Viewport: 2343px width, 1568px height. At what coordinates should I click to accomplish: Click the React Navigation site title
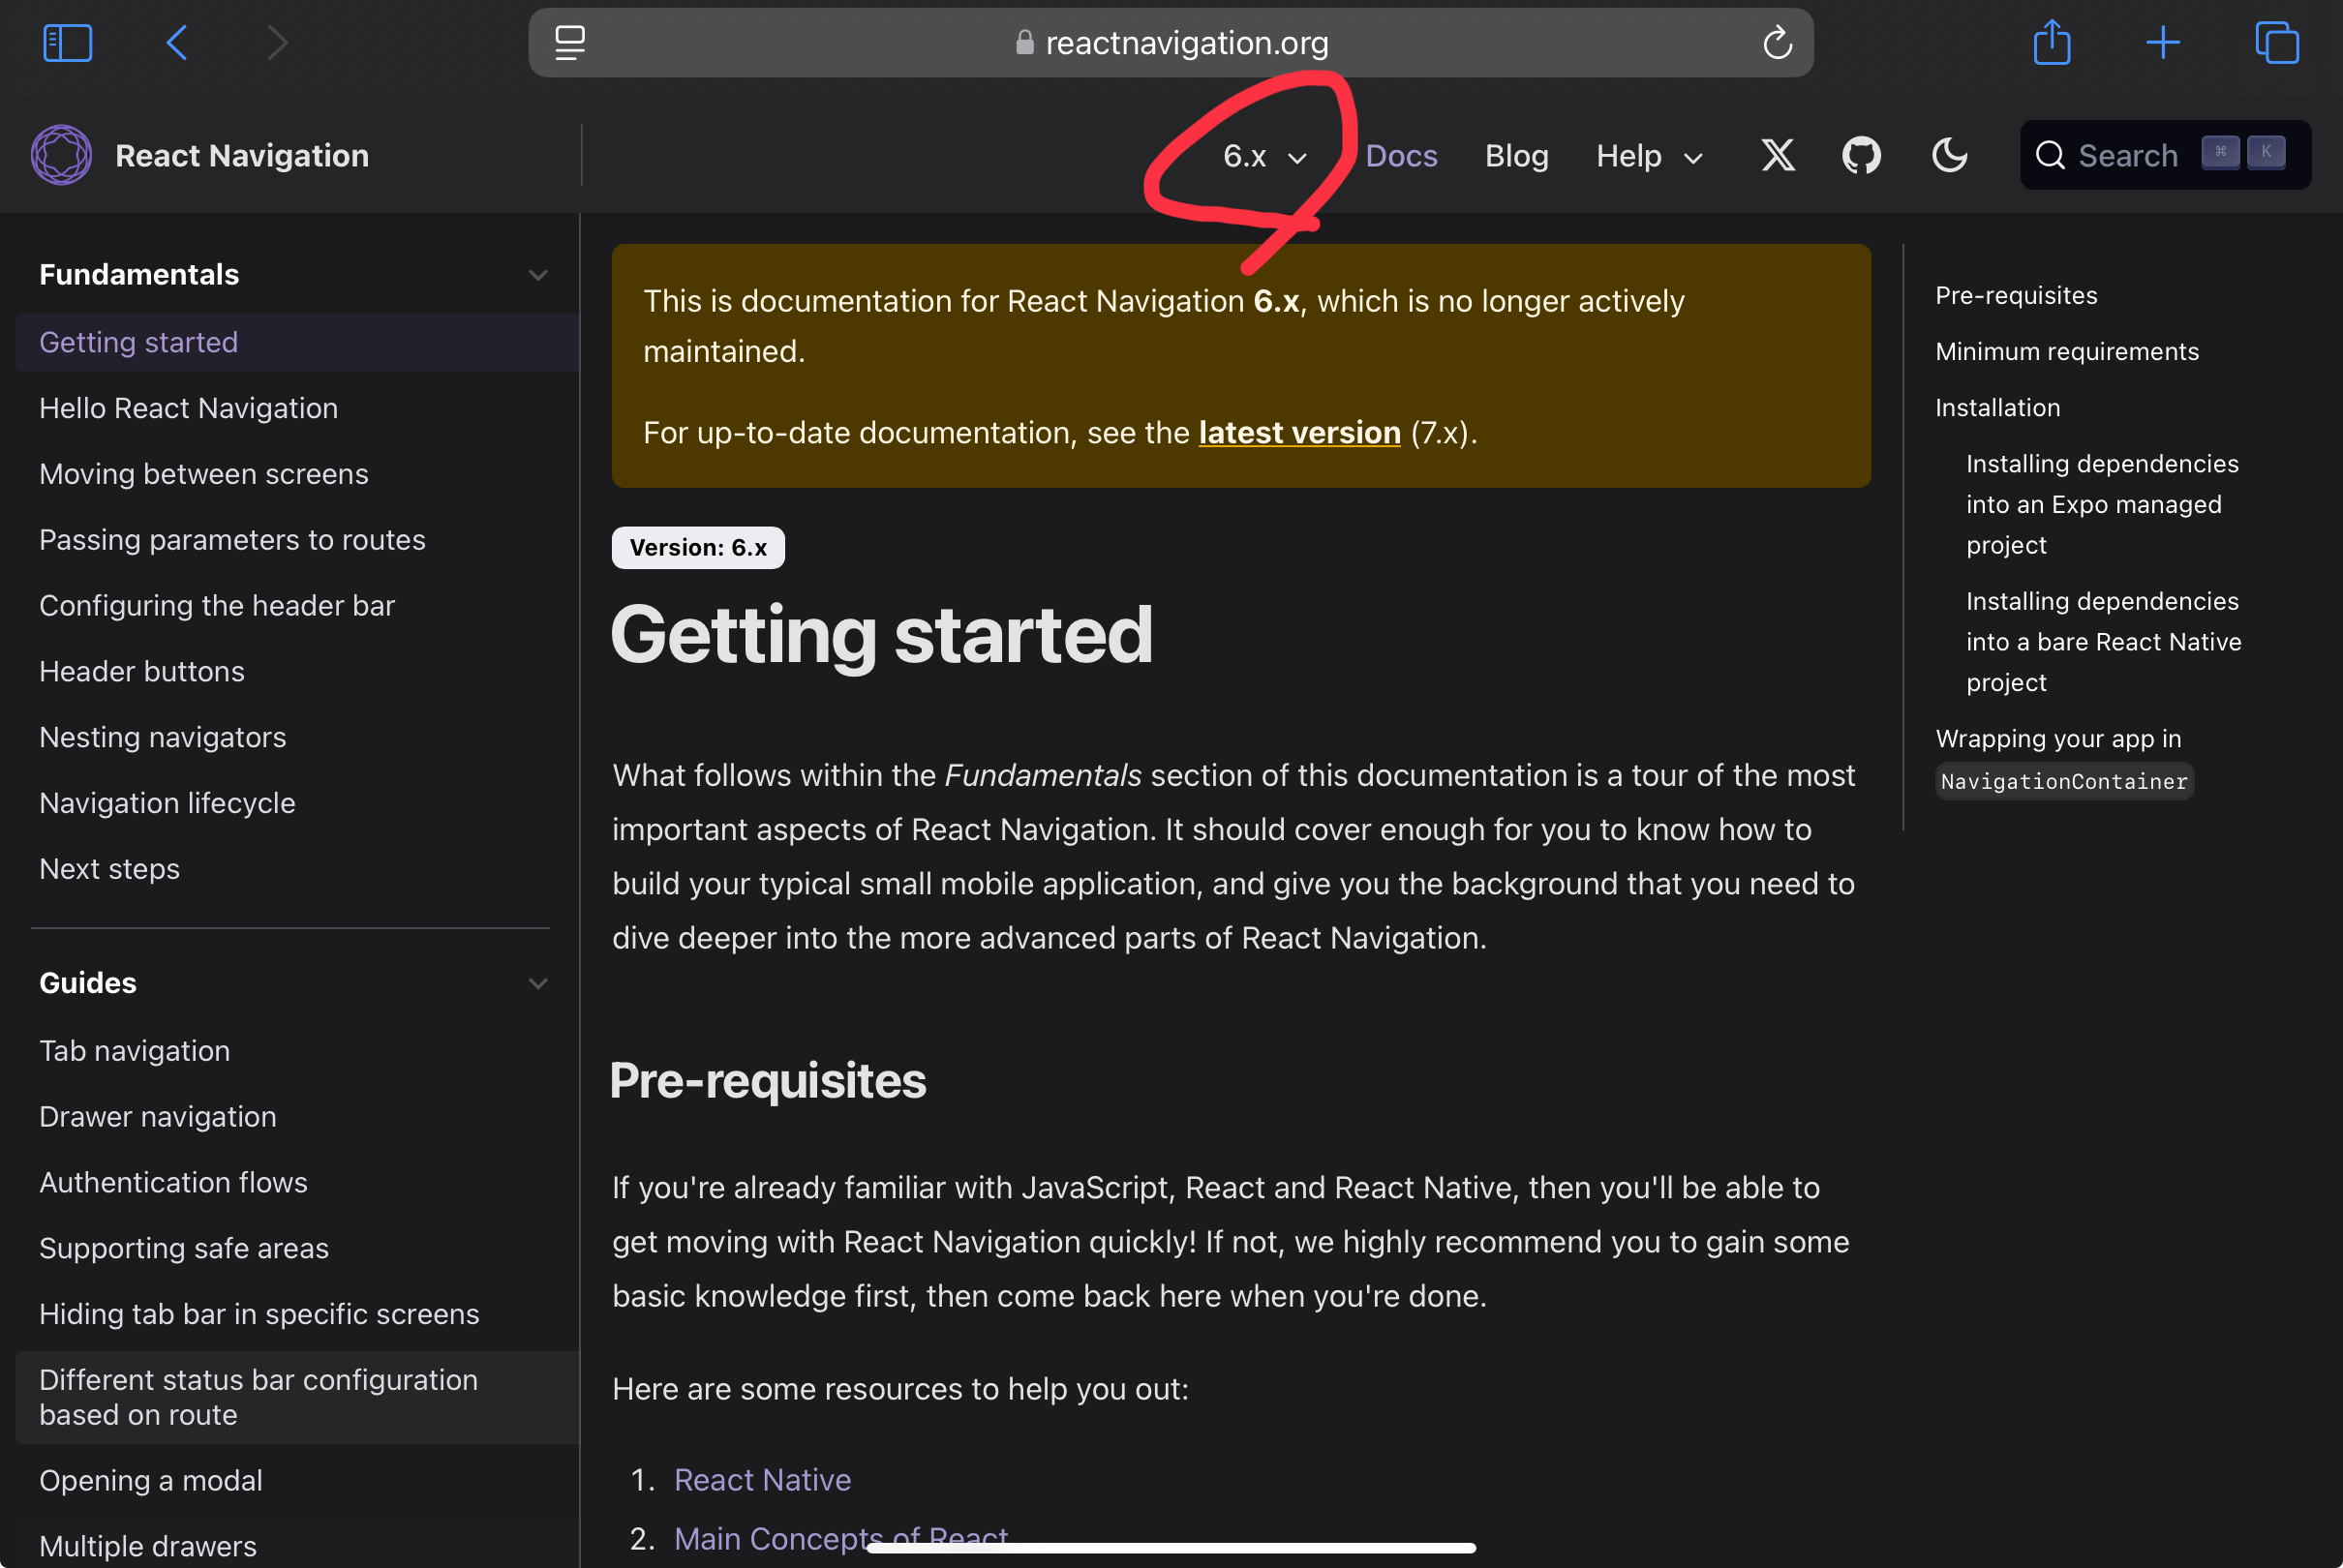(x=242, y=156)
